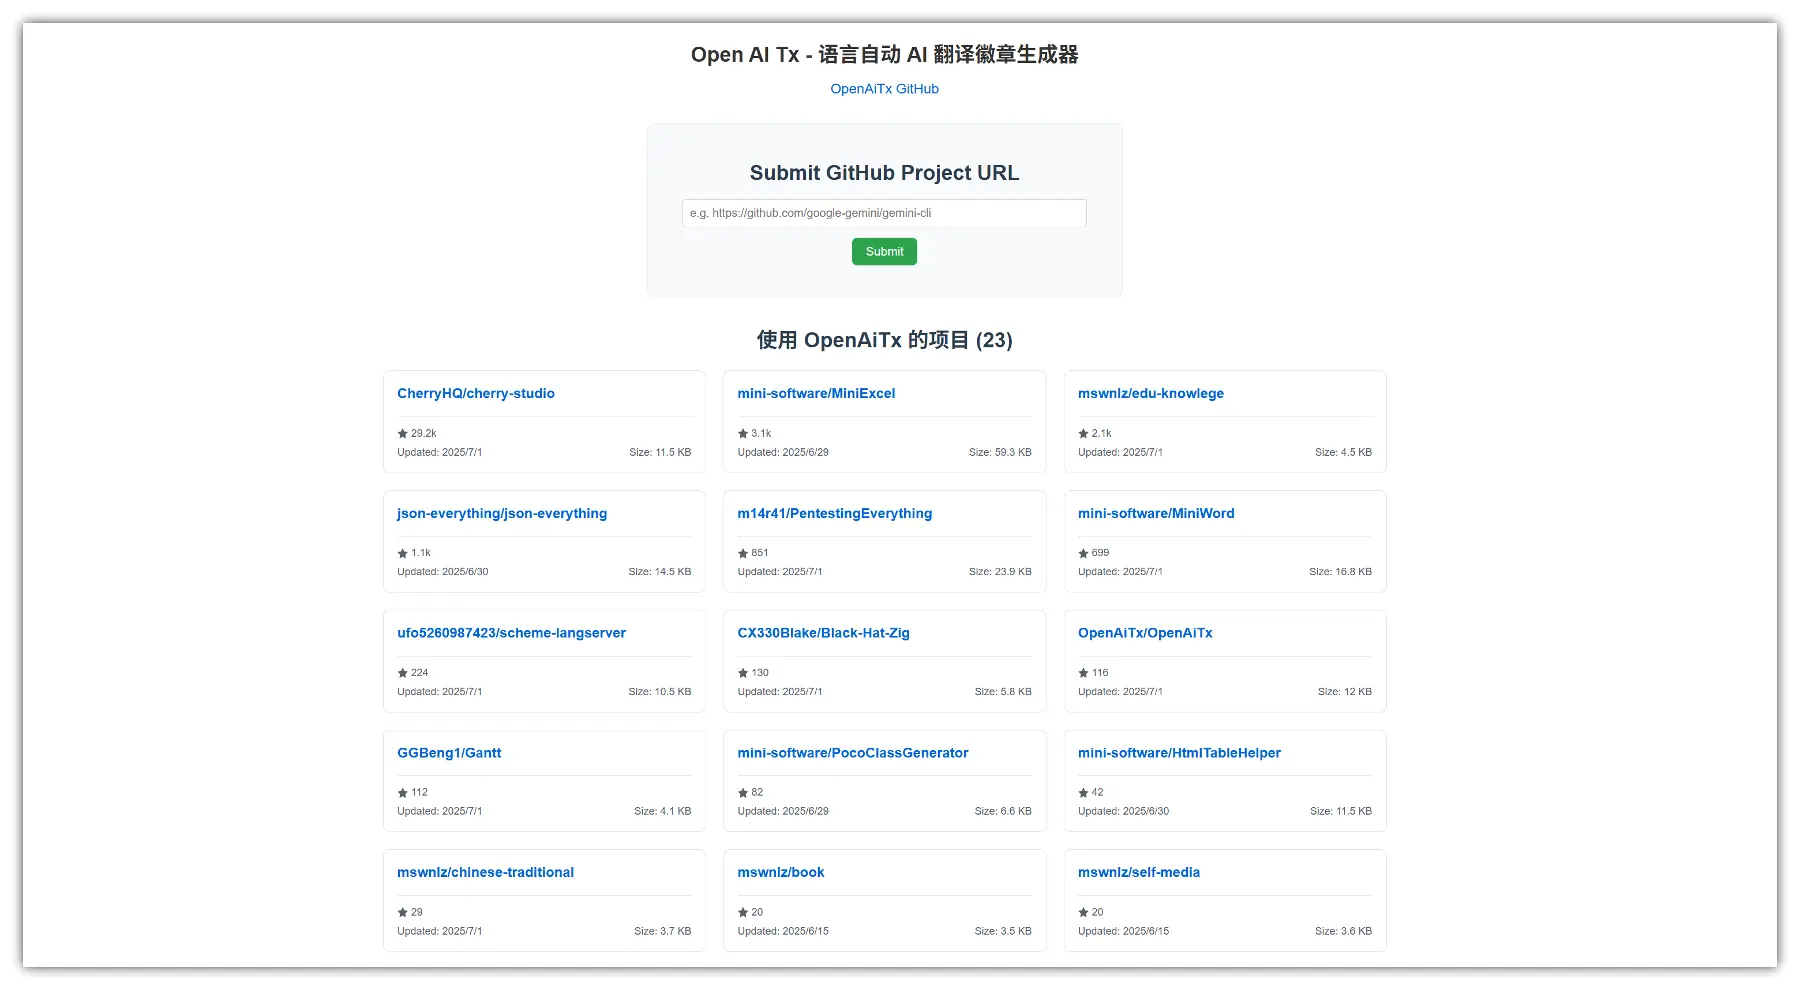Click the star icon beside 851

click(743, 553)
